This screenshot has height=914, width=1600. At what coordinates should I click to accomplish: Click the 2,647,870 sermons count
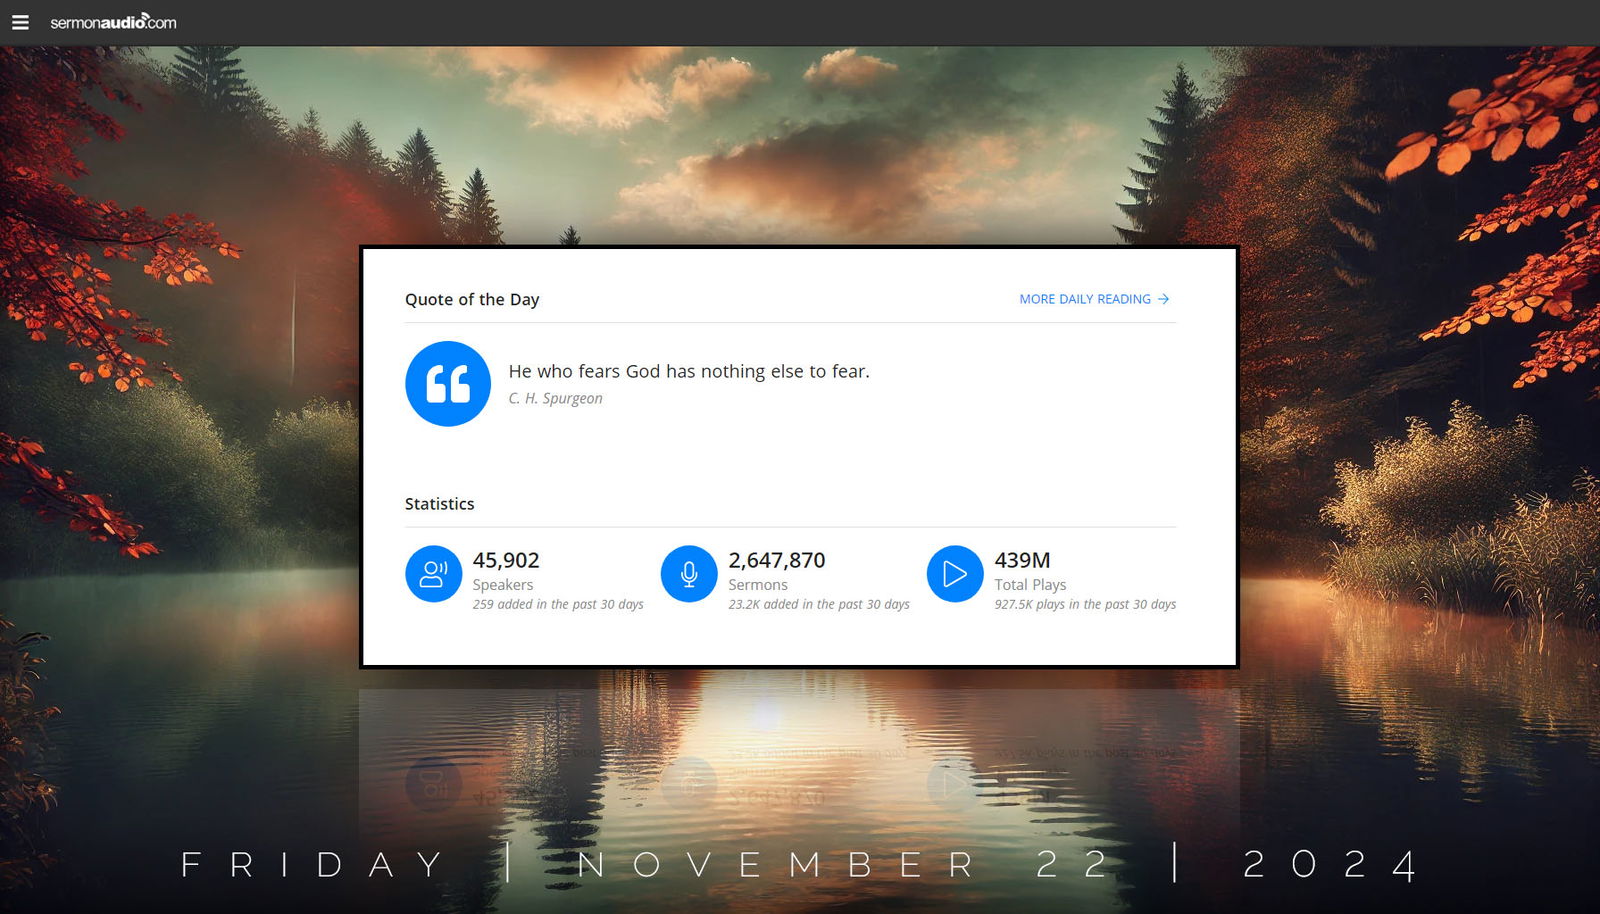pos(777,560)
